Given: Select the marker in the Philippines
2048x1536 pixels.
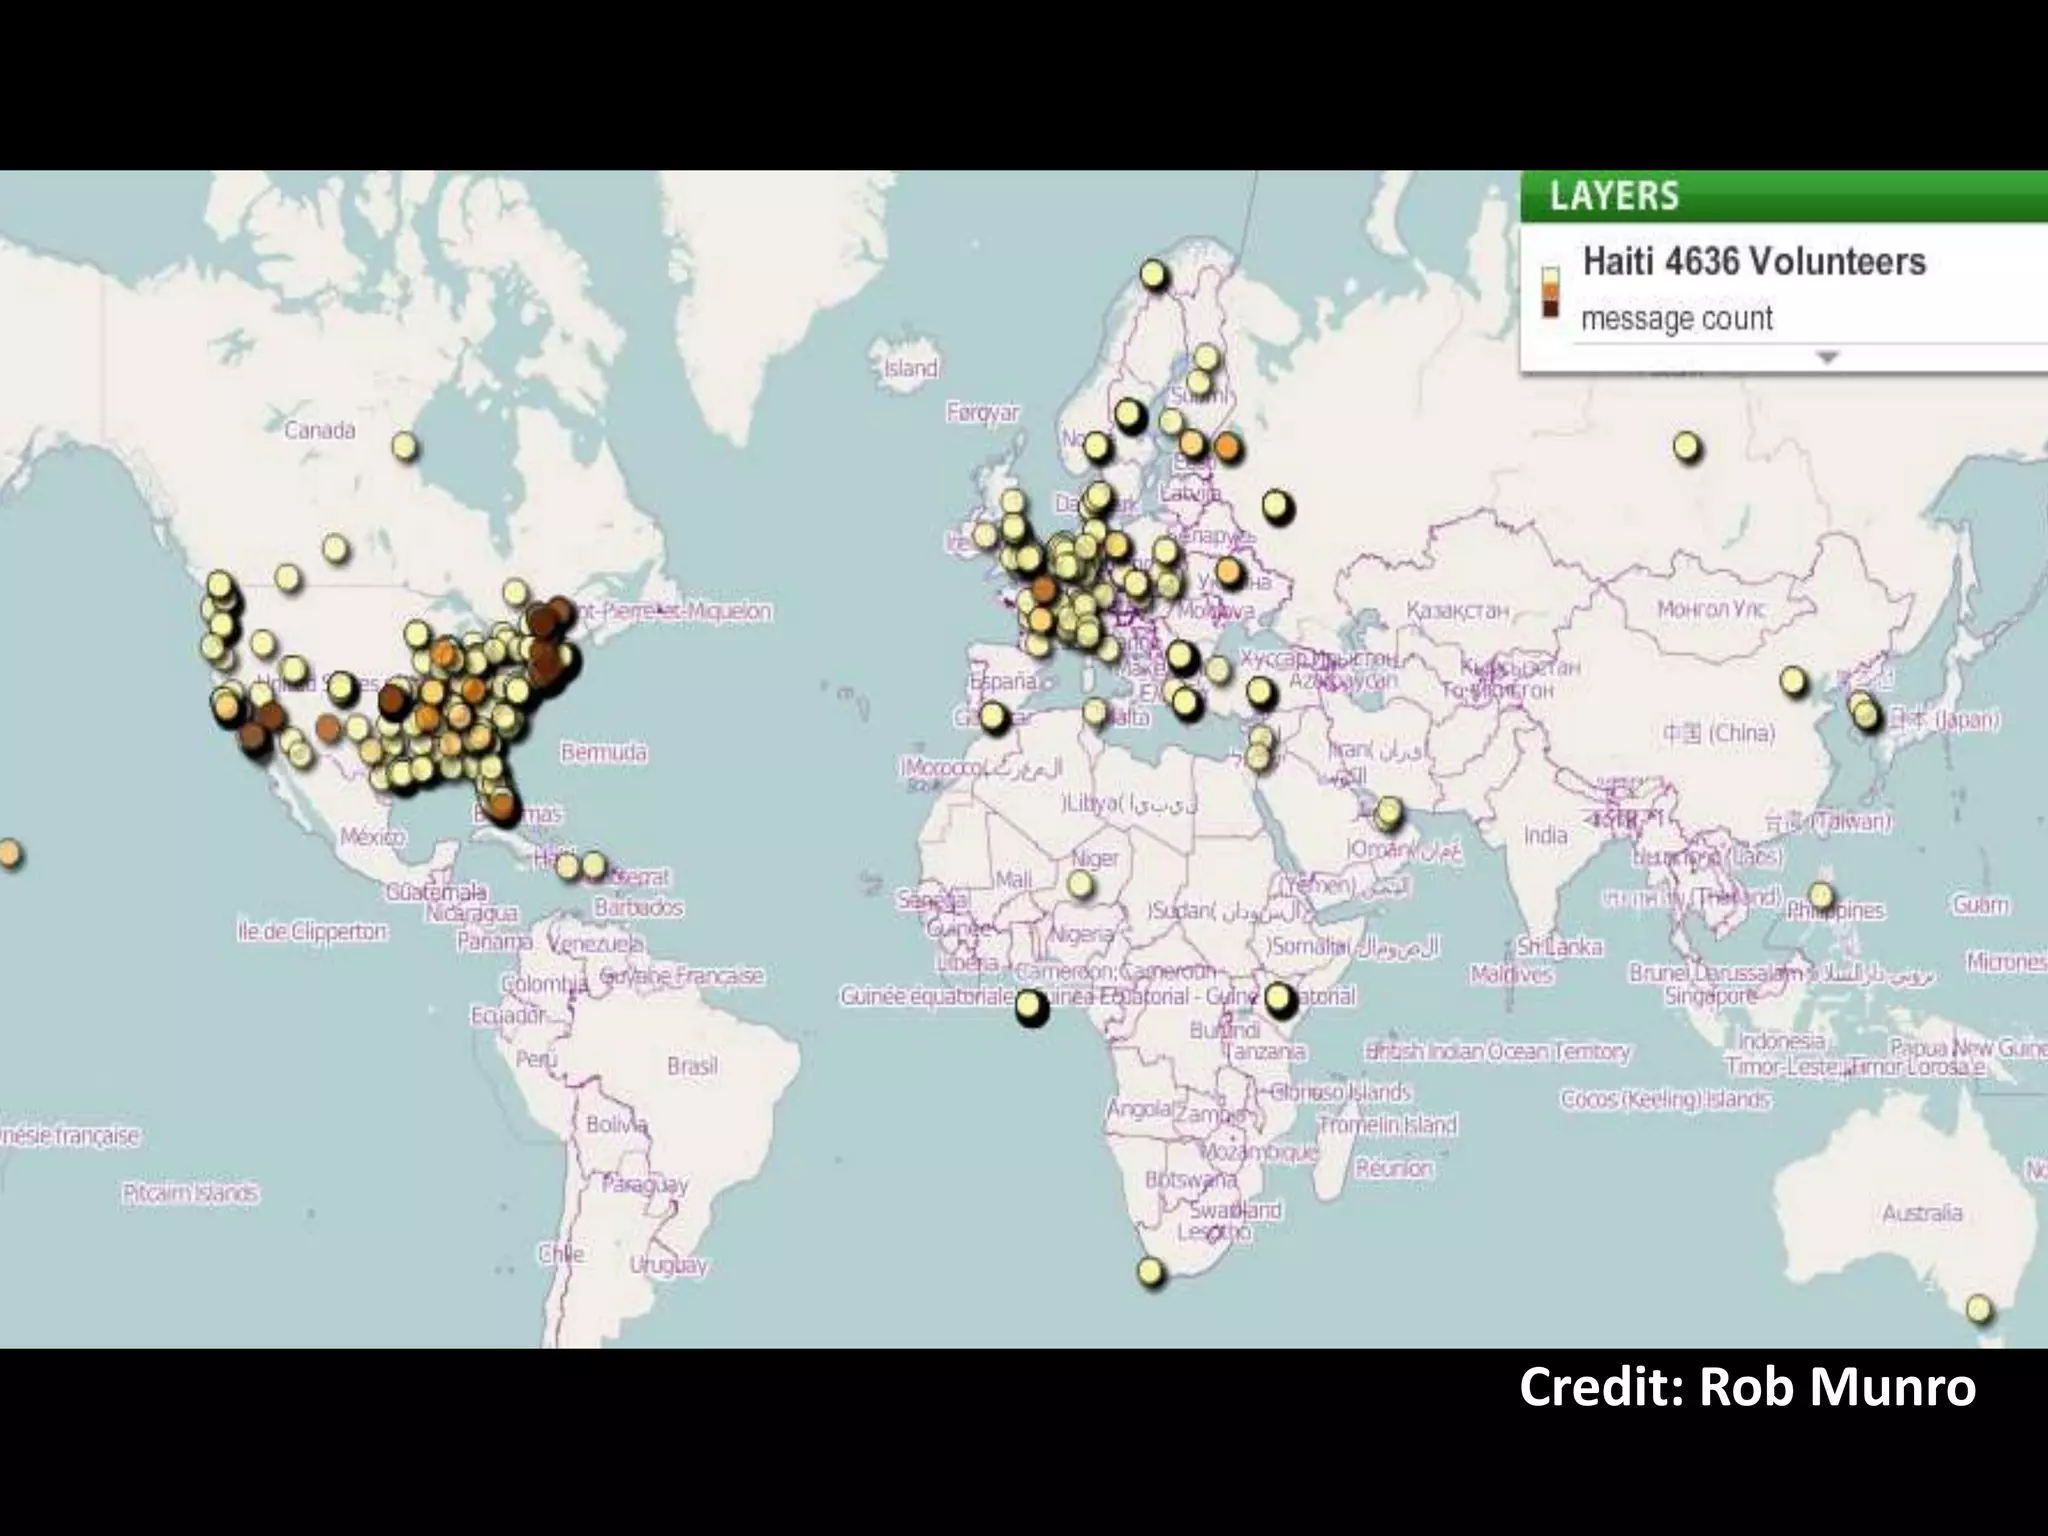Looking at the screenshot, I should coord(1821,895).
